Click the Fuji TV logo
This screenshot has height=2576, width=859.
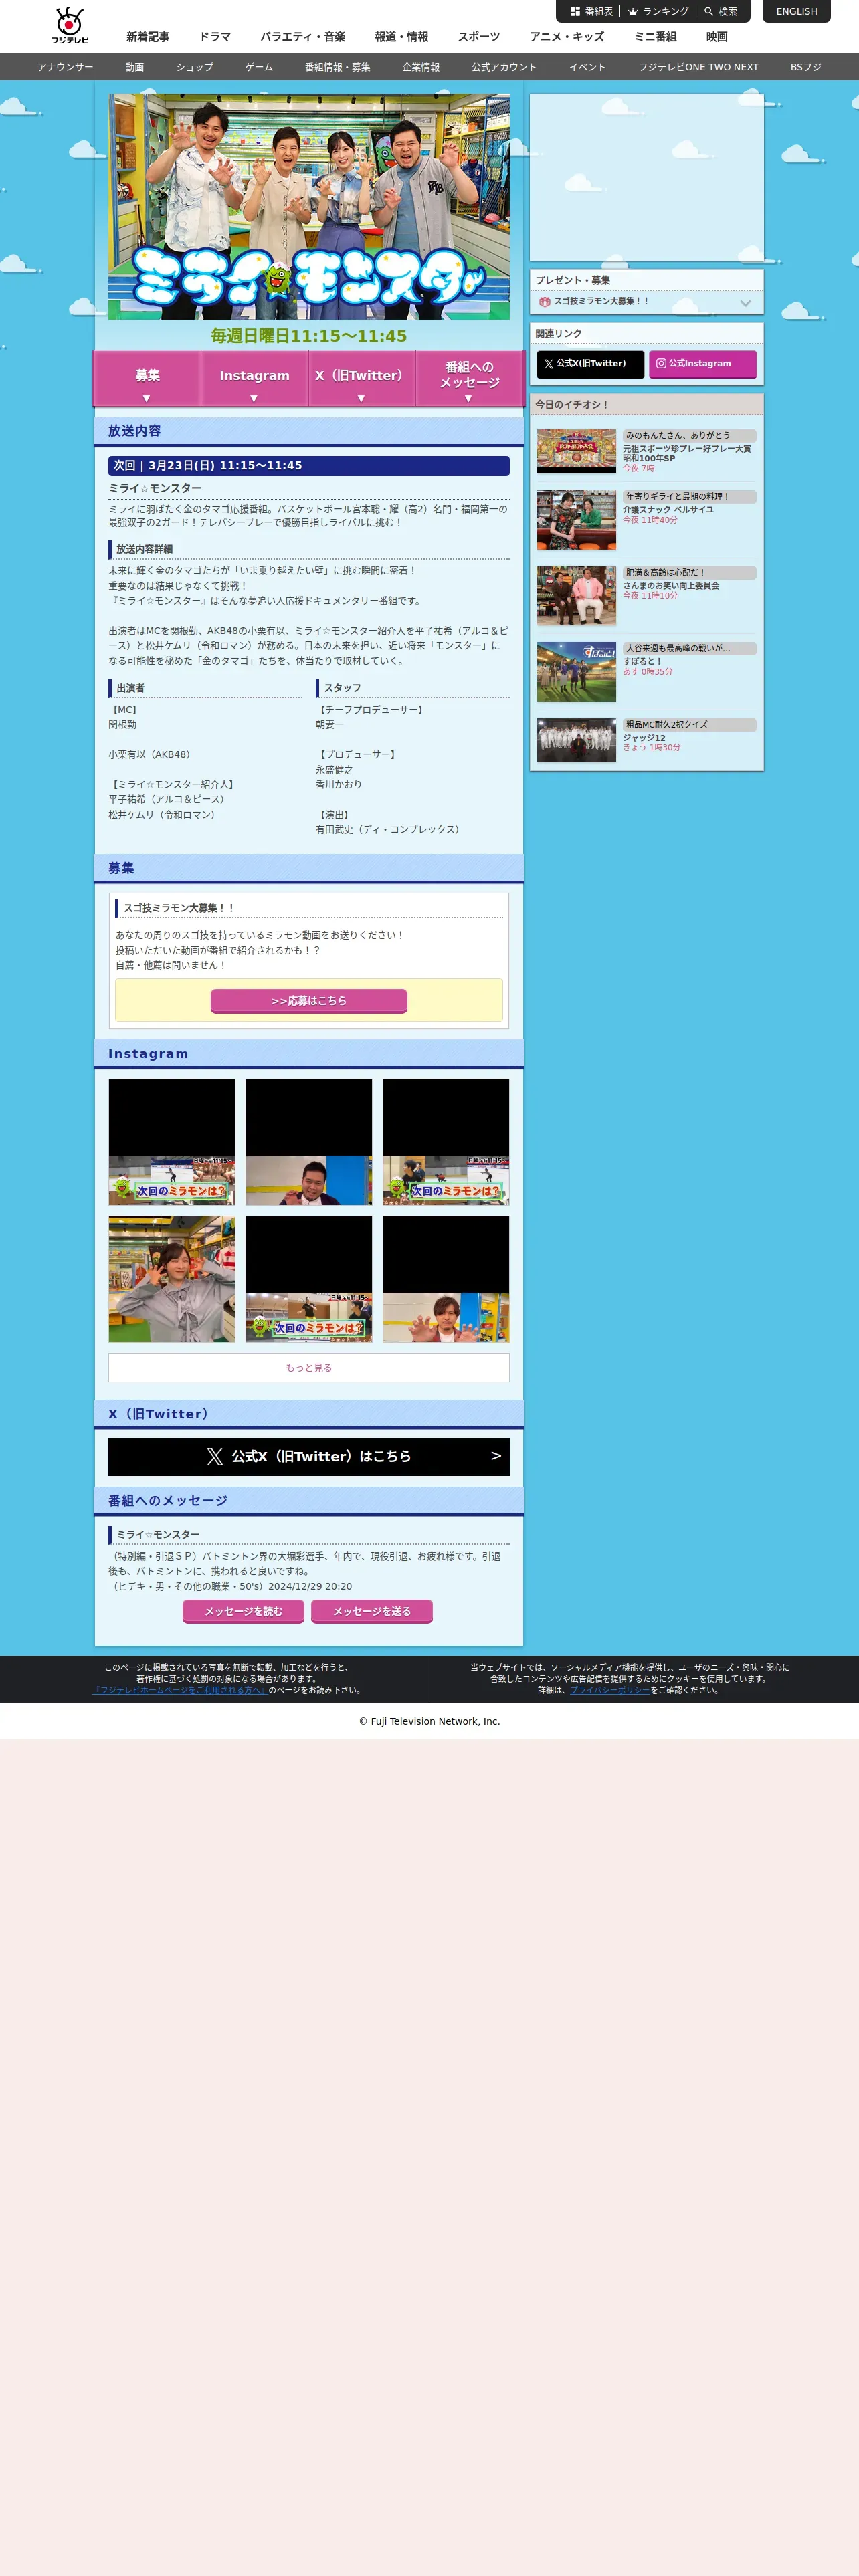point(70,26)
